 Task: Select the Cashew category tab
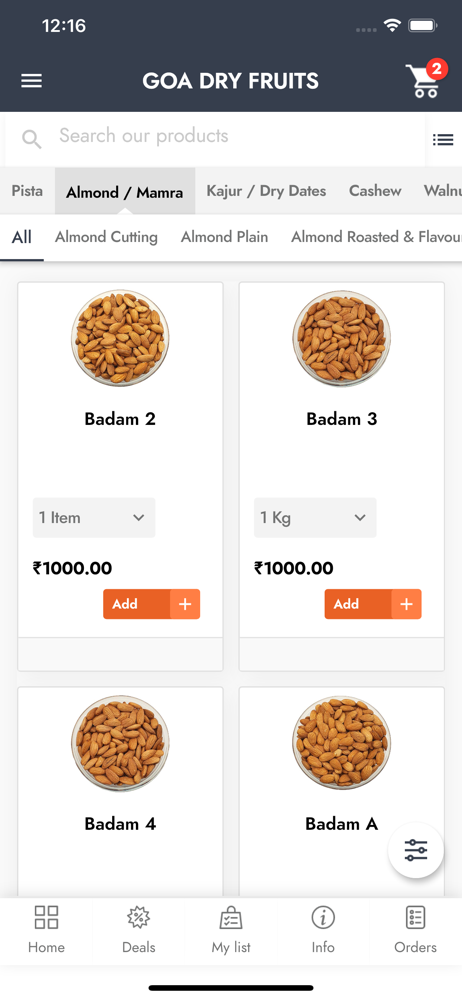click(x=375, y=191)
